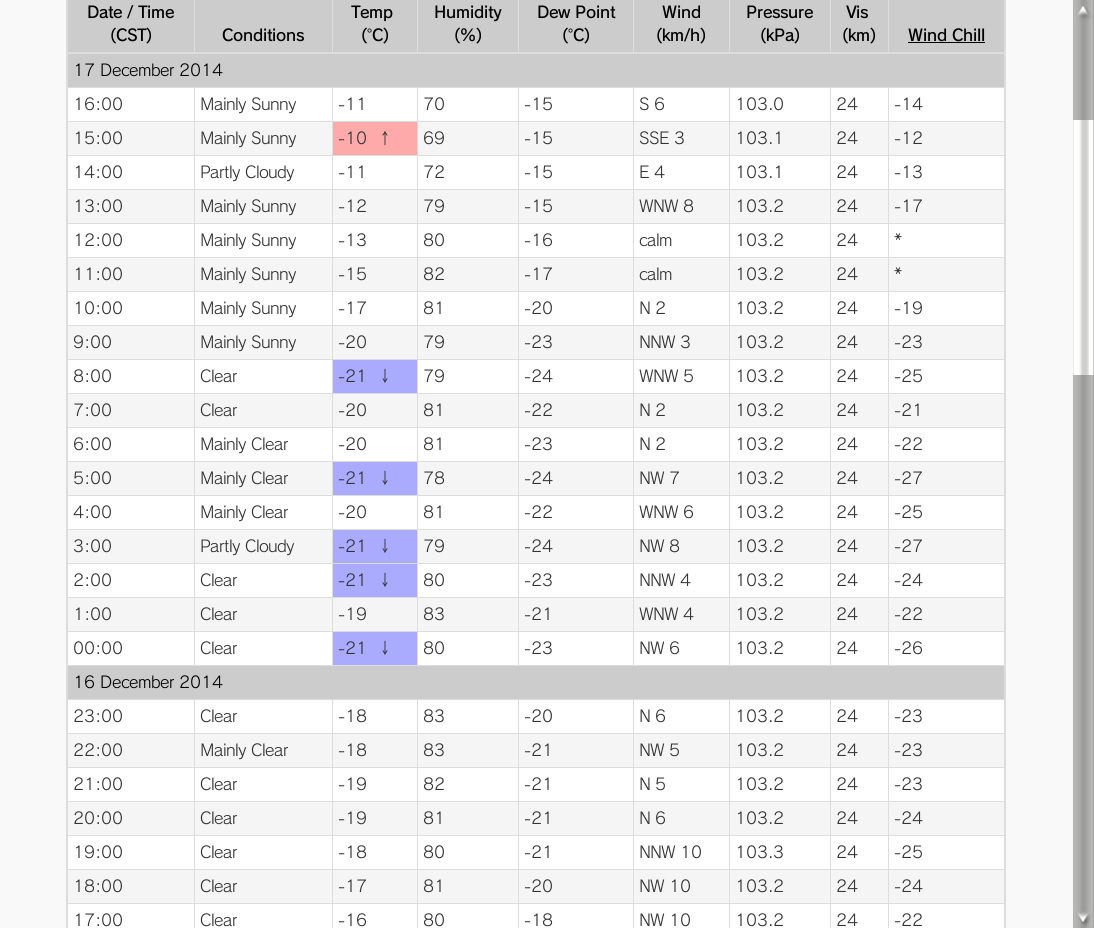Viewport: 1094px width, 928px height.
Task: Click the Pressure (kPa) column header
Action: (x=779, y=24)
